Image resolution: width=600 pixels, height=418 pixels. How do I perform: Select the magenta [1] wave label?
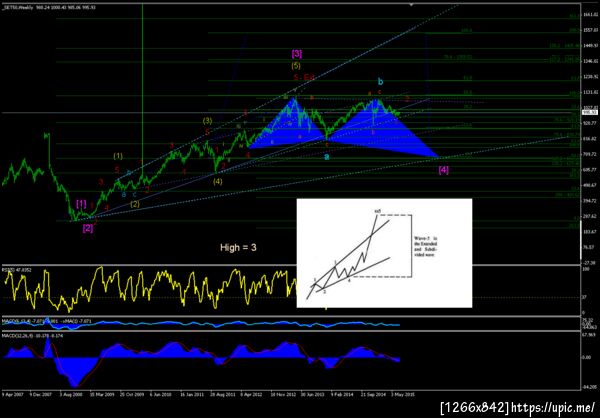coord(82,204)
